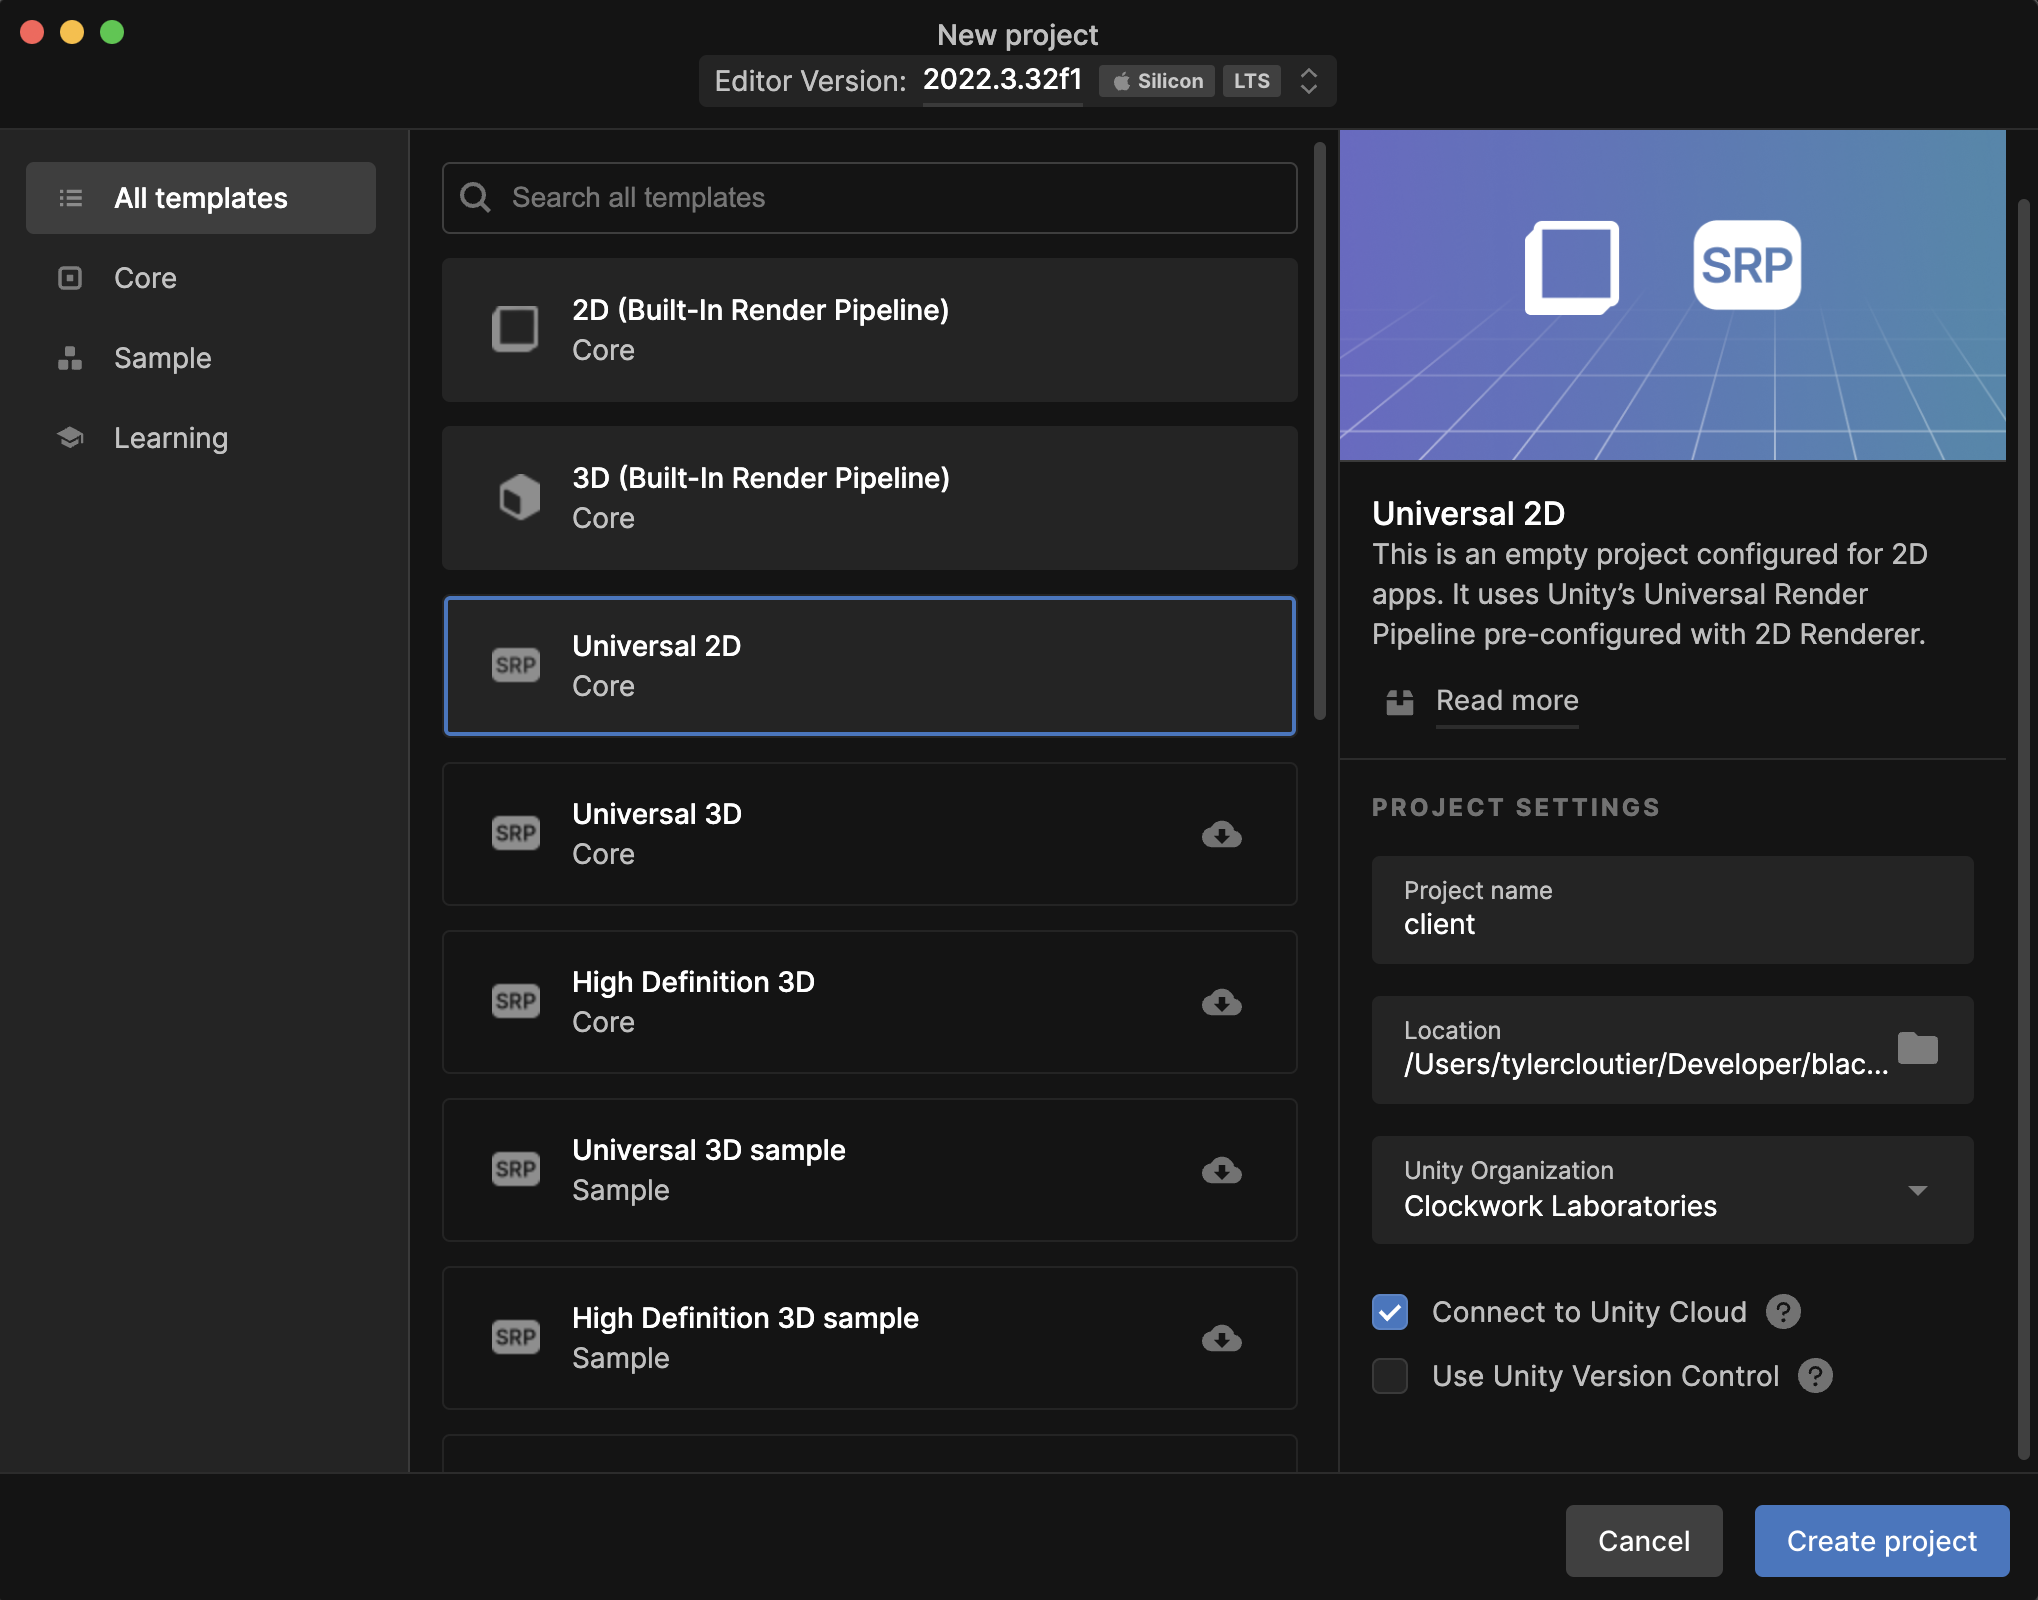Select the Core templates category

pos(145,278)
